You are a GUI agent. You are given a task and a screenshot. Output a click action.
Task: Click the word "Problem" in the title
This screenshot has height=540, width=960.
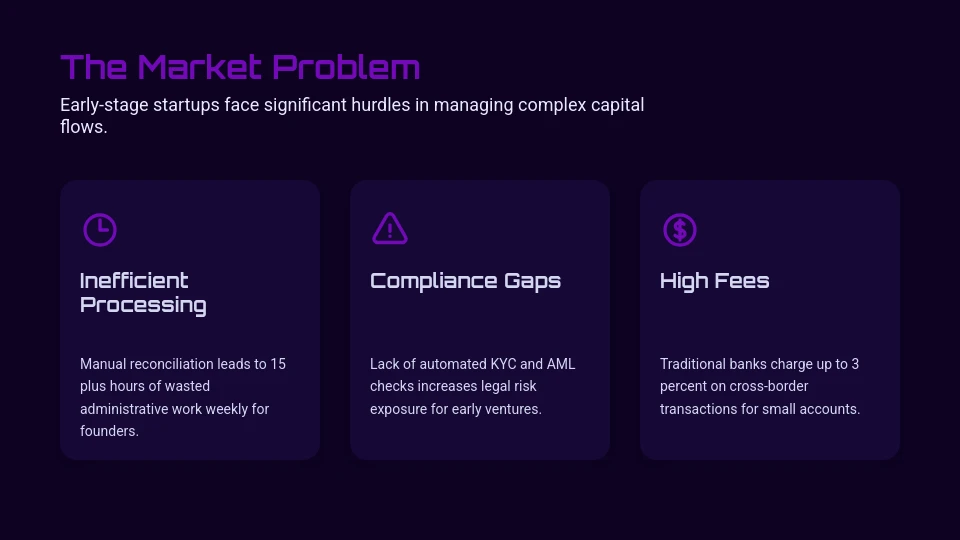coord(346,67)
